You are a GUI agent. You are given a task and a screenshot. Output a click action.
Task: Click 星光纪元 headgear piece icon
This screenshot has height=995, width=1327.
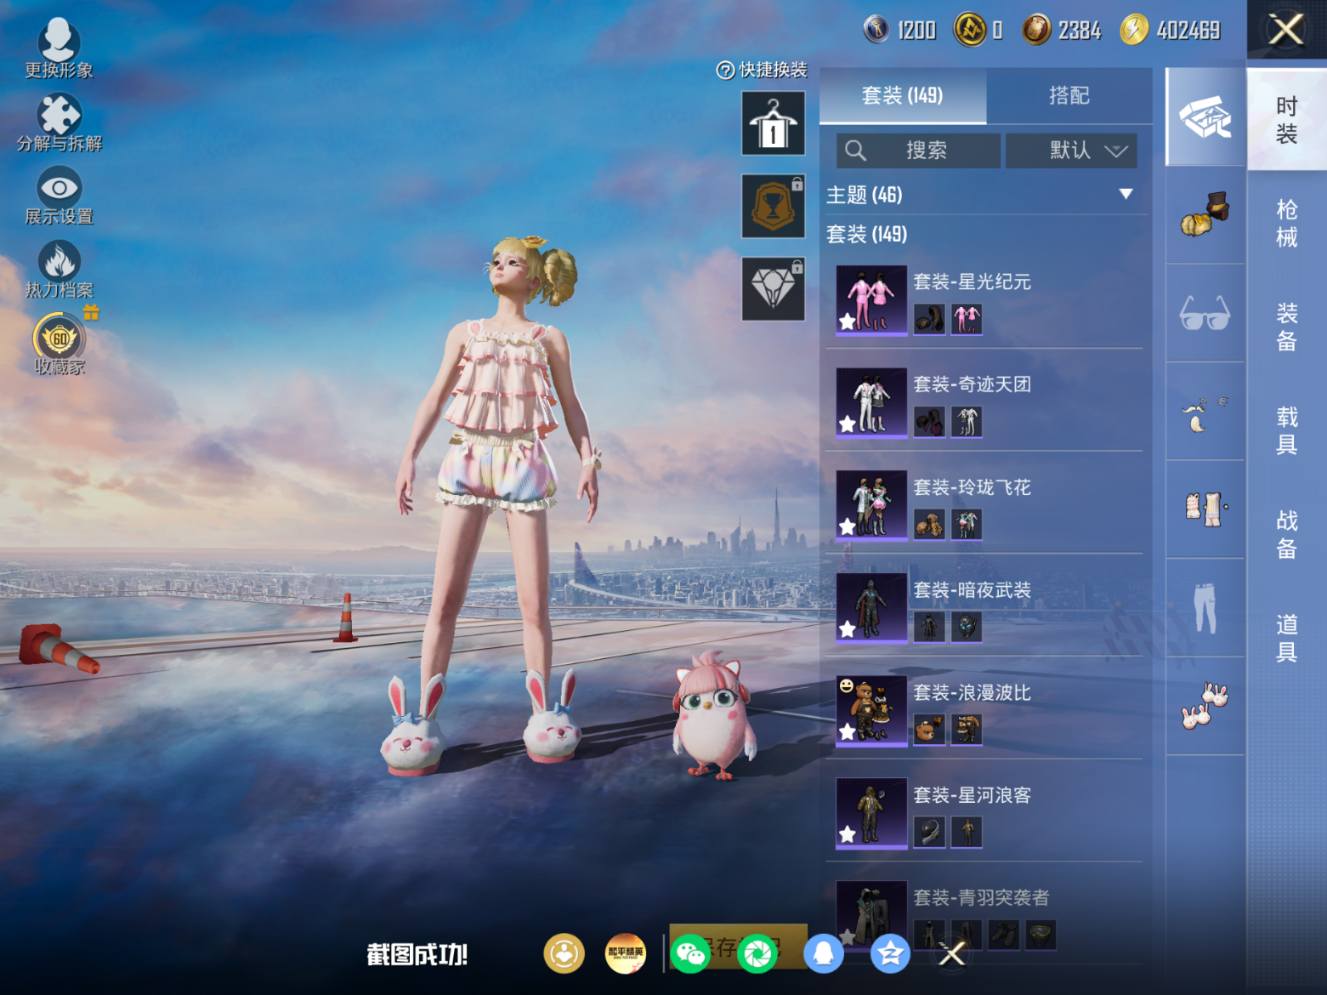929,319
